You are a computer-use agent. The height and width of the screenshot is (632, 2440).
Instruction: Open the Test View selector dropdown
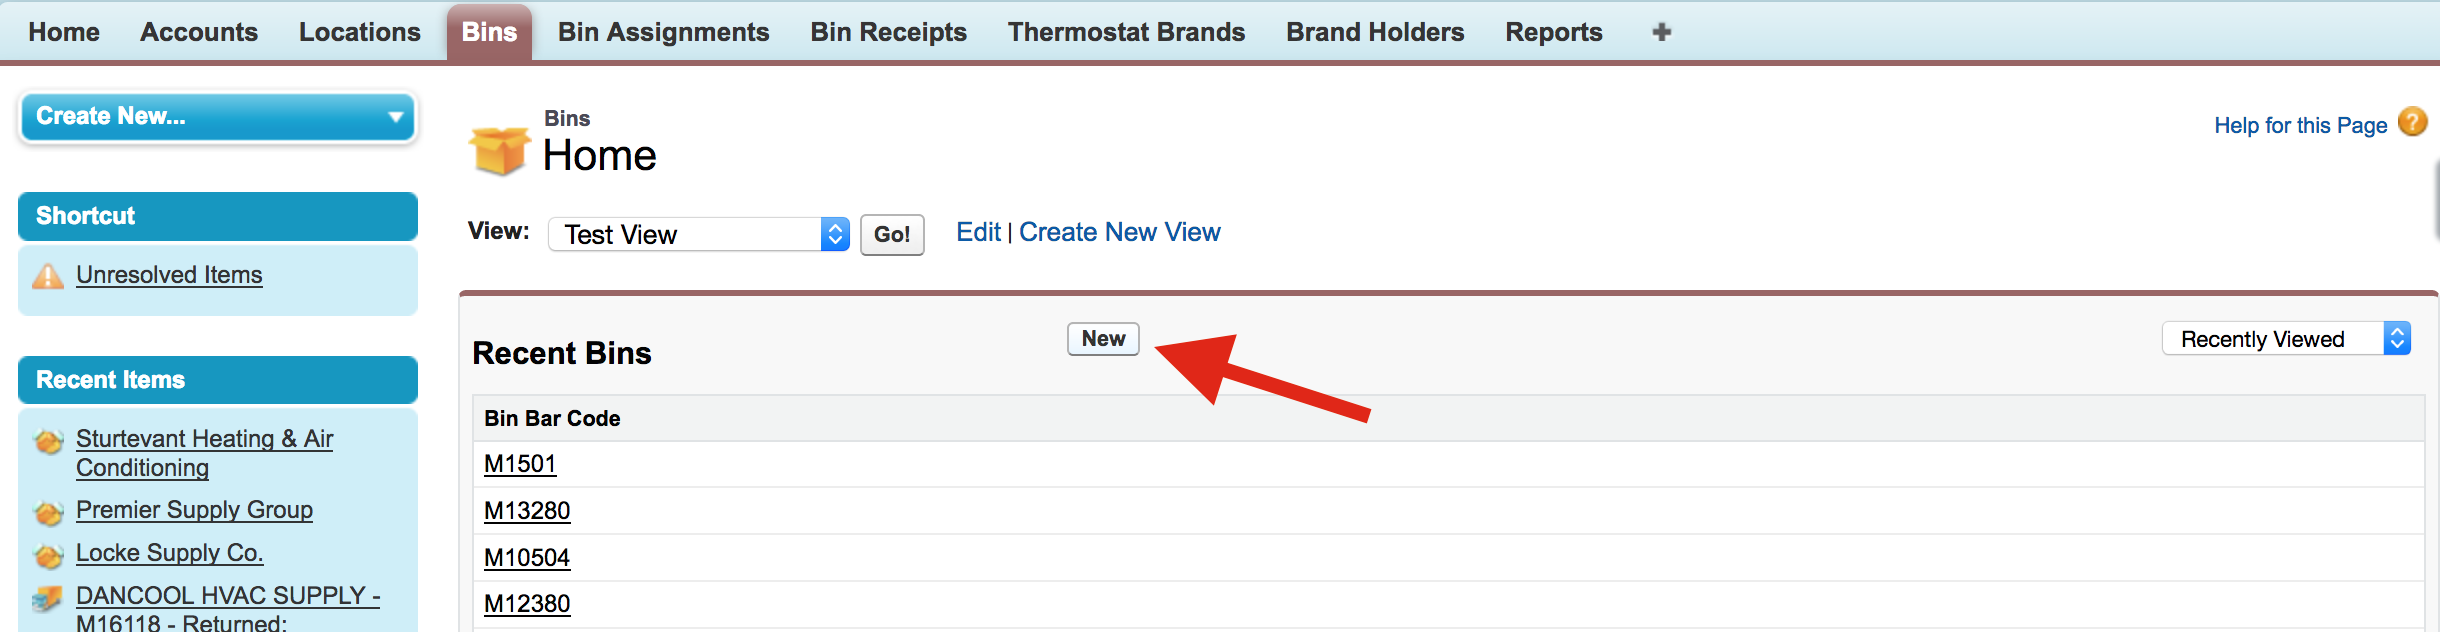point(699,234)
